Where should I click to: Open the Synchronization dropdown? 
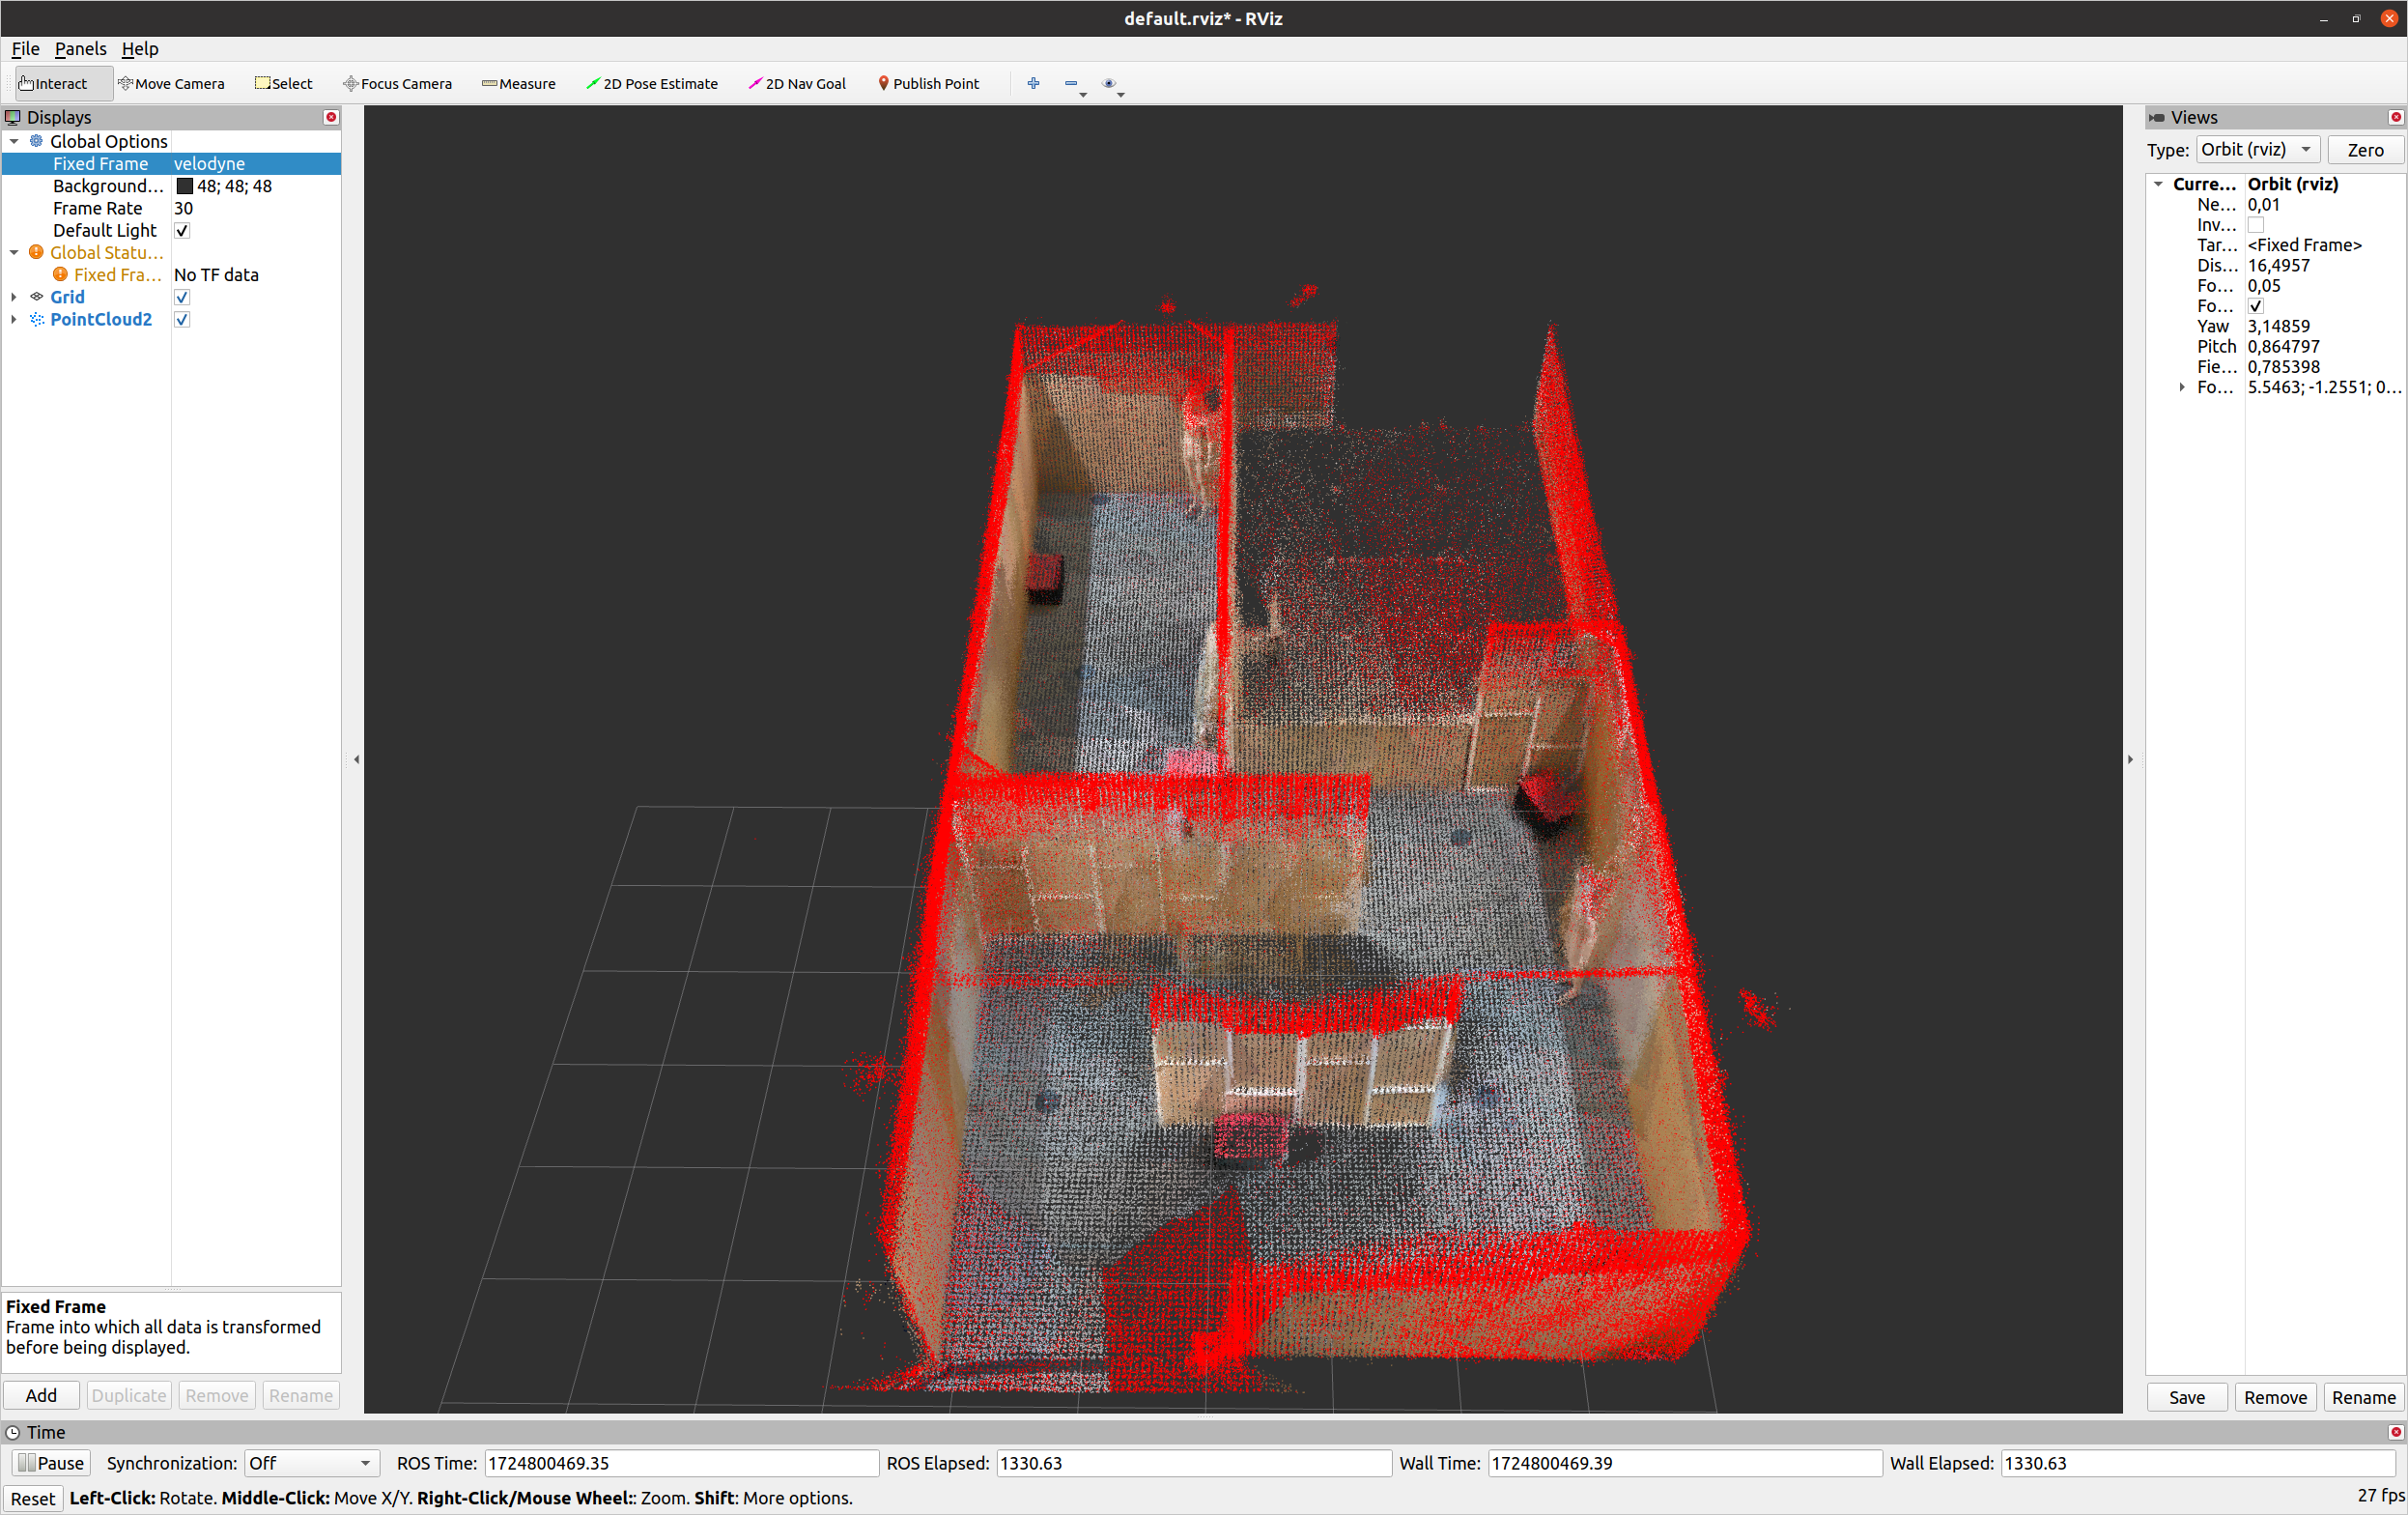[x=311, y=1463]
